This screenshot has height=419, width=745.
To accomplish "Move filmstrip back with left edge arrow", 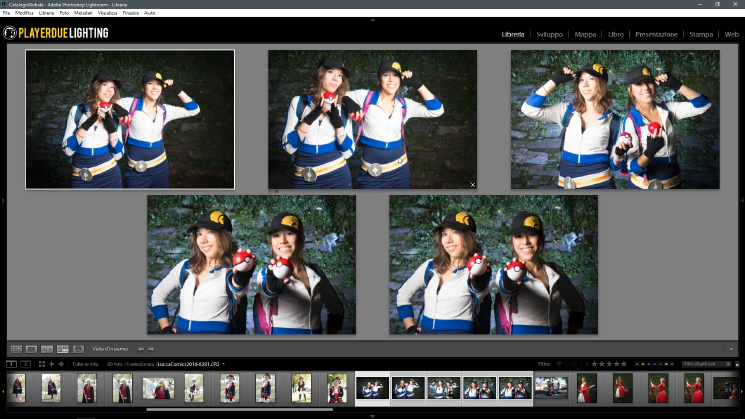I will [3, 392].
